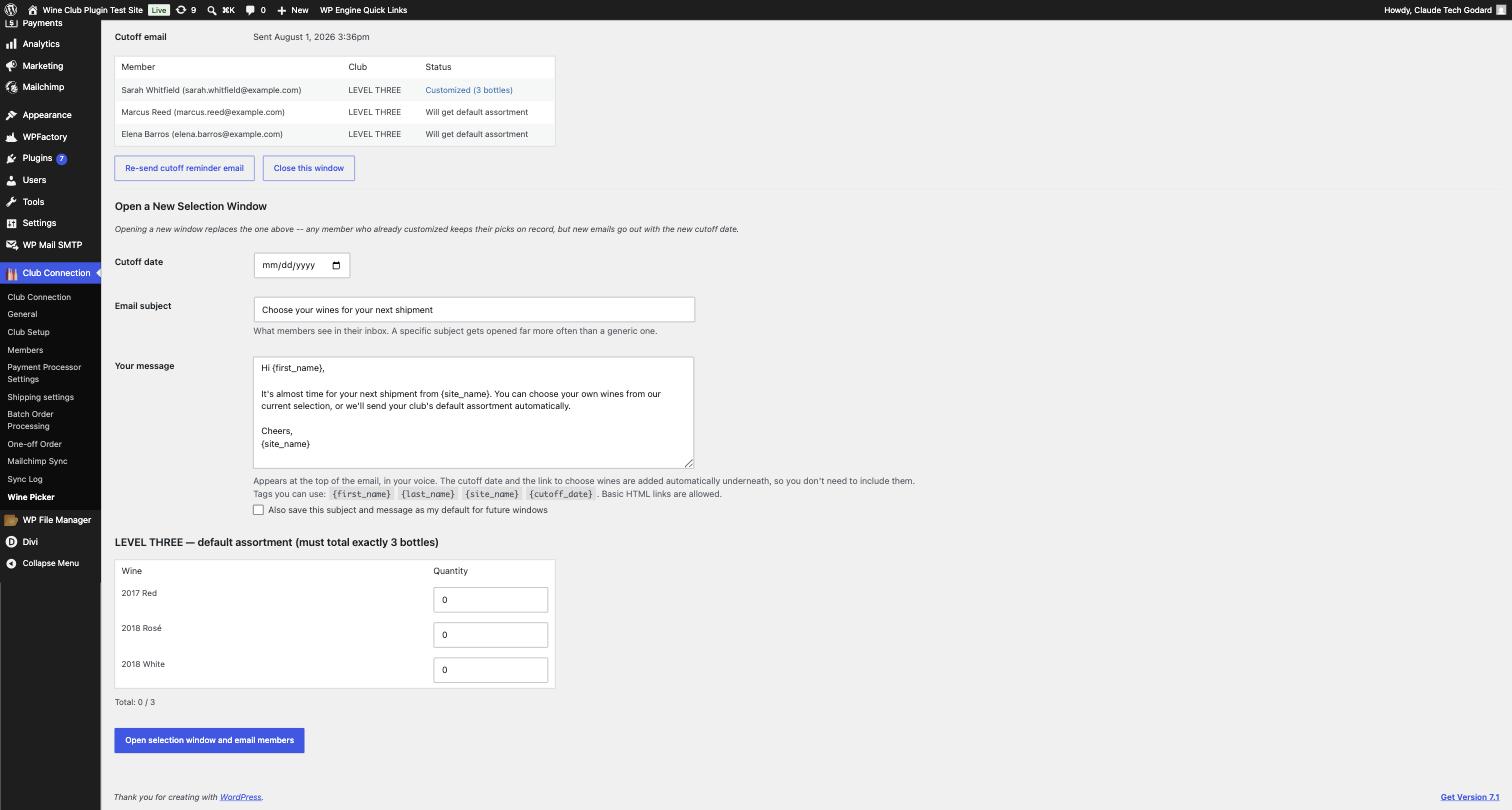Screen dimensions: 1512x810
Task: Open the Customized (3 bottles) link
Action: (469, 90)
